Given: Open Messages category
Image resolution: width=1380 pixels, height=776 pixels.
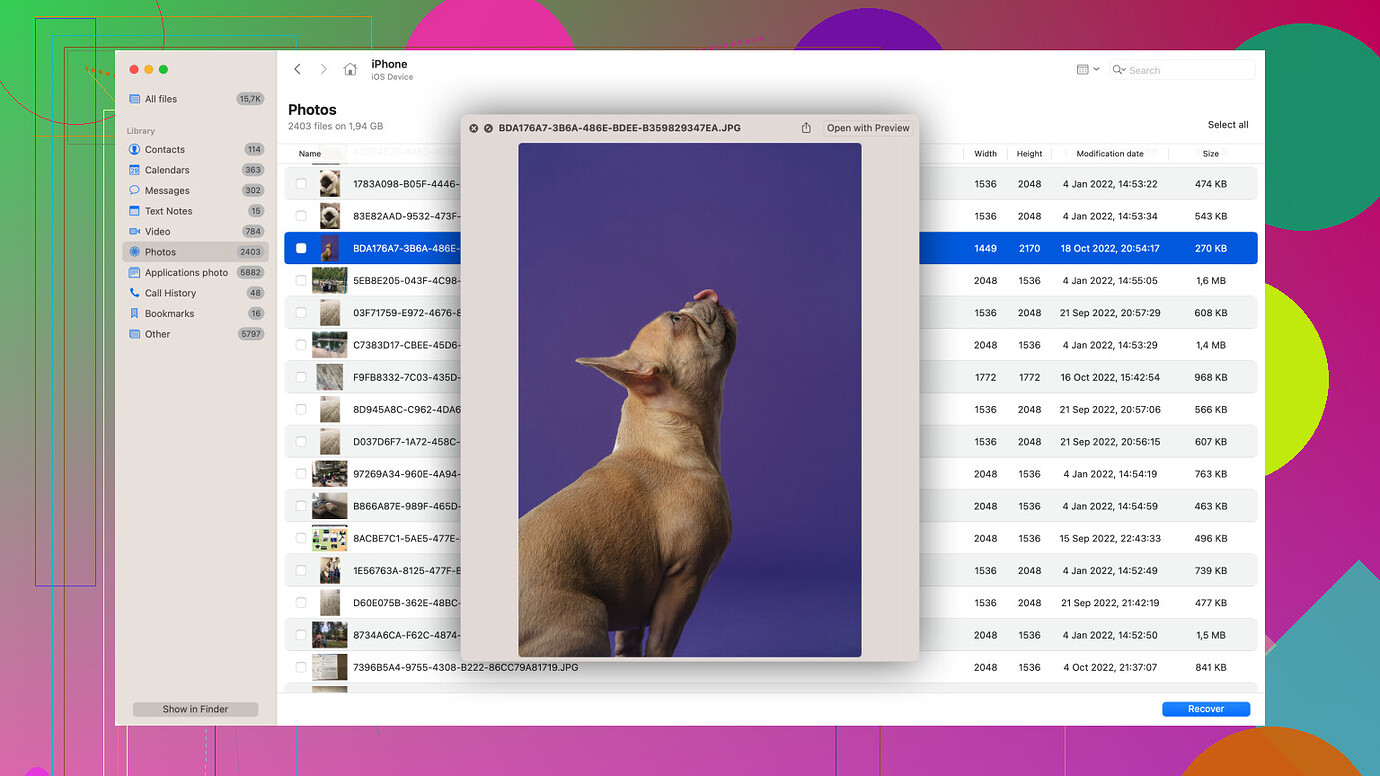Looking at the screenshot, I should click(196, 190).
